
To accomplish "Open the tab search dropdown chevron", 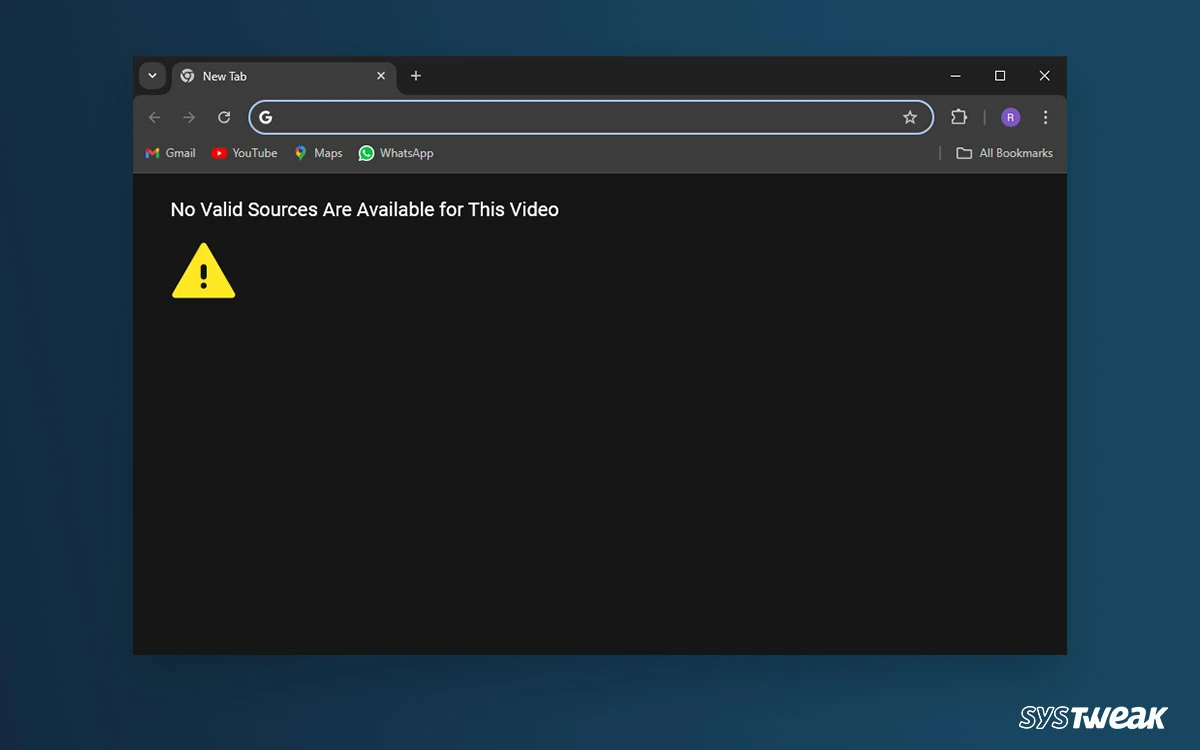I will click(152, 76).
